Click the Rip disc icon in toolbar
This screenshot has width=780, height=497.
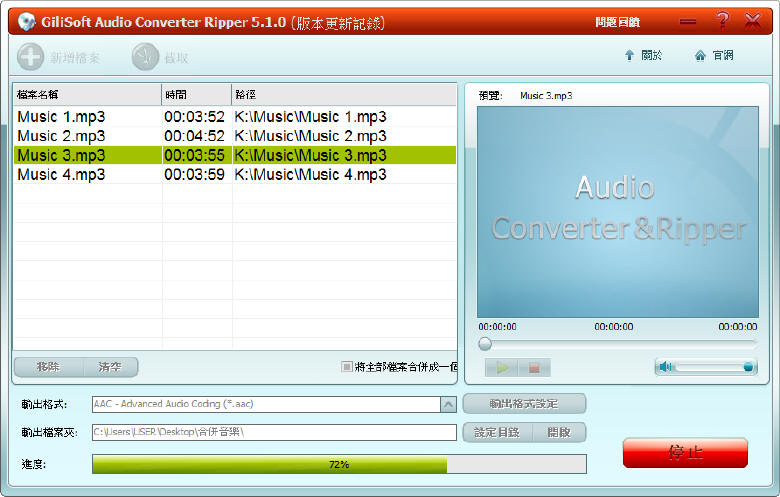pyautogui.click(x=145, y=57)
